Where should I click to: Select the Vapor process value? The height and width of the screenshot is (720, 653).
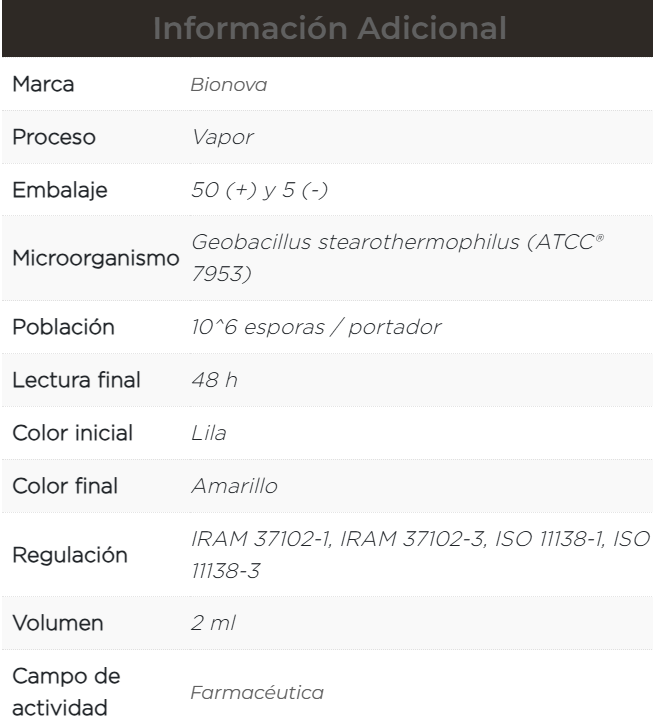tap(221, 137)
